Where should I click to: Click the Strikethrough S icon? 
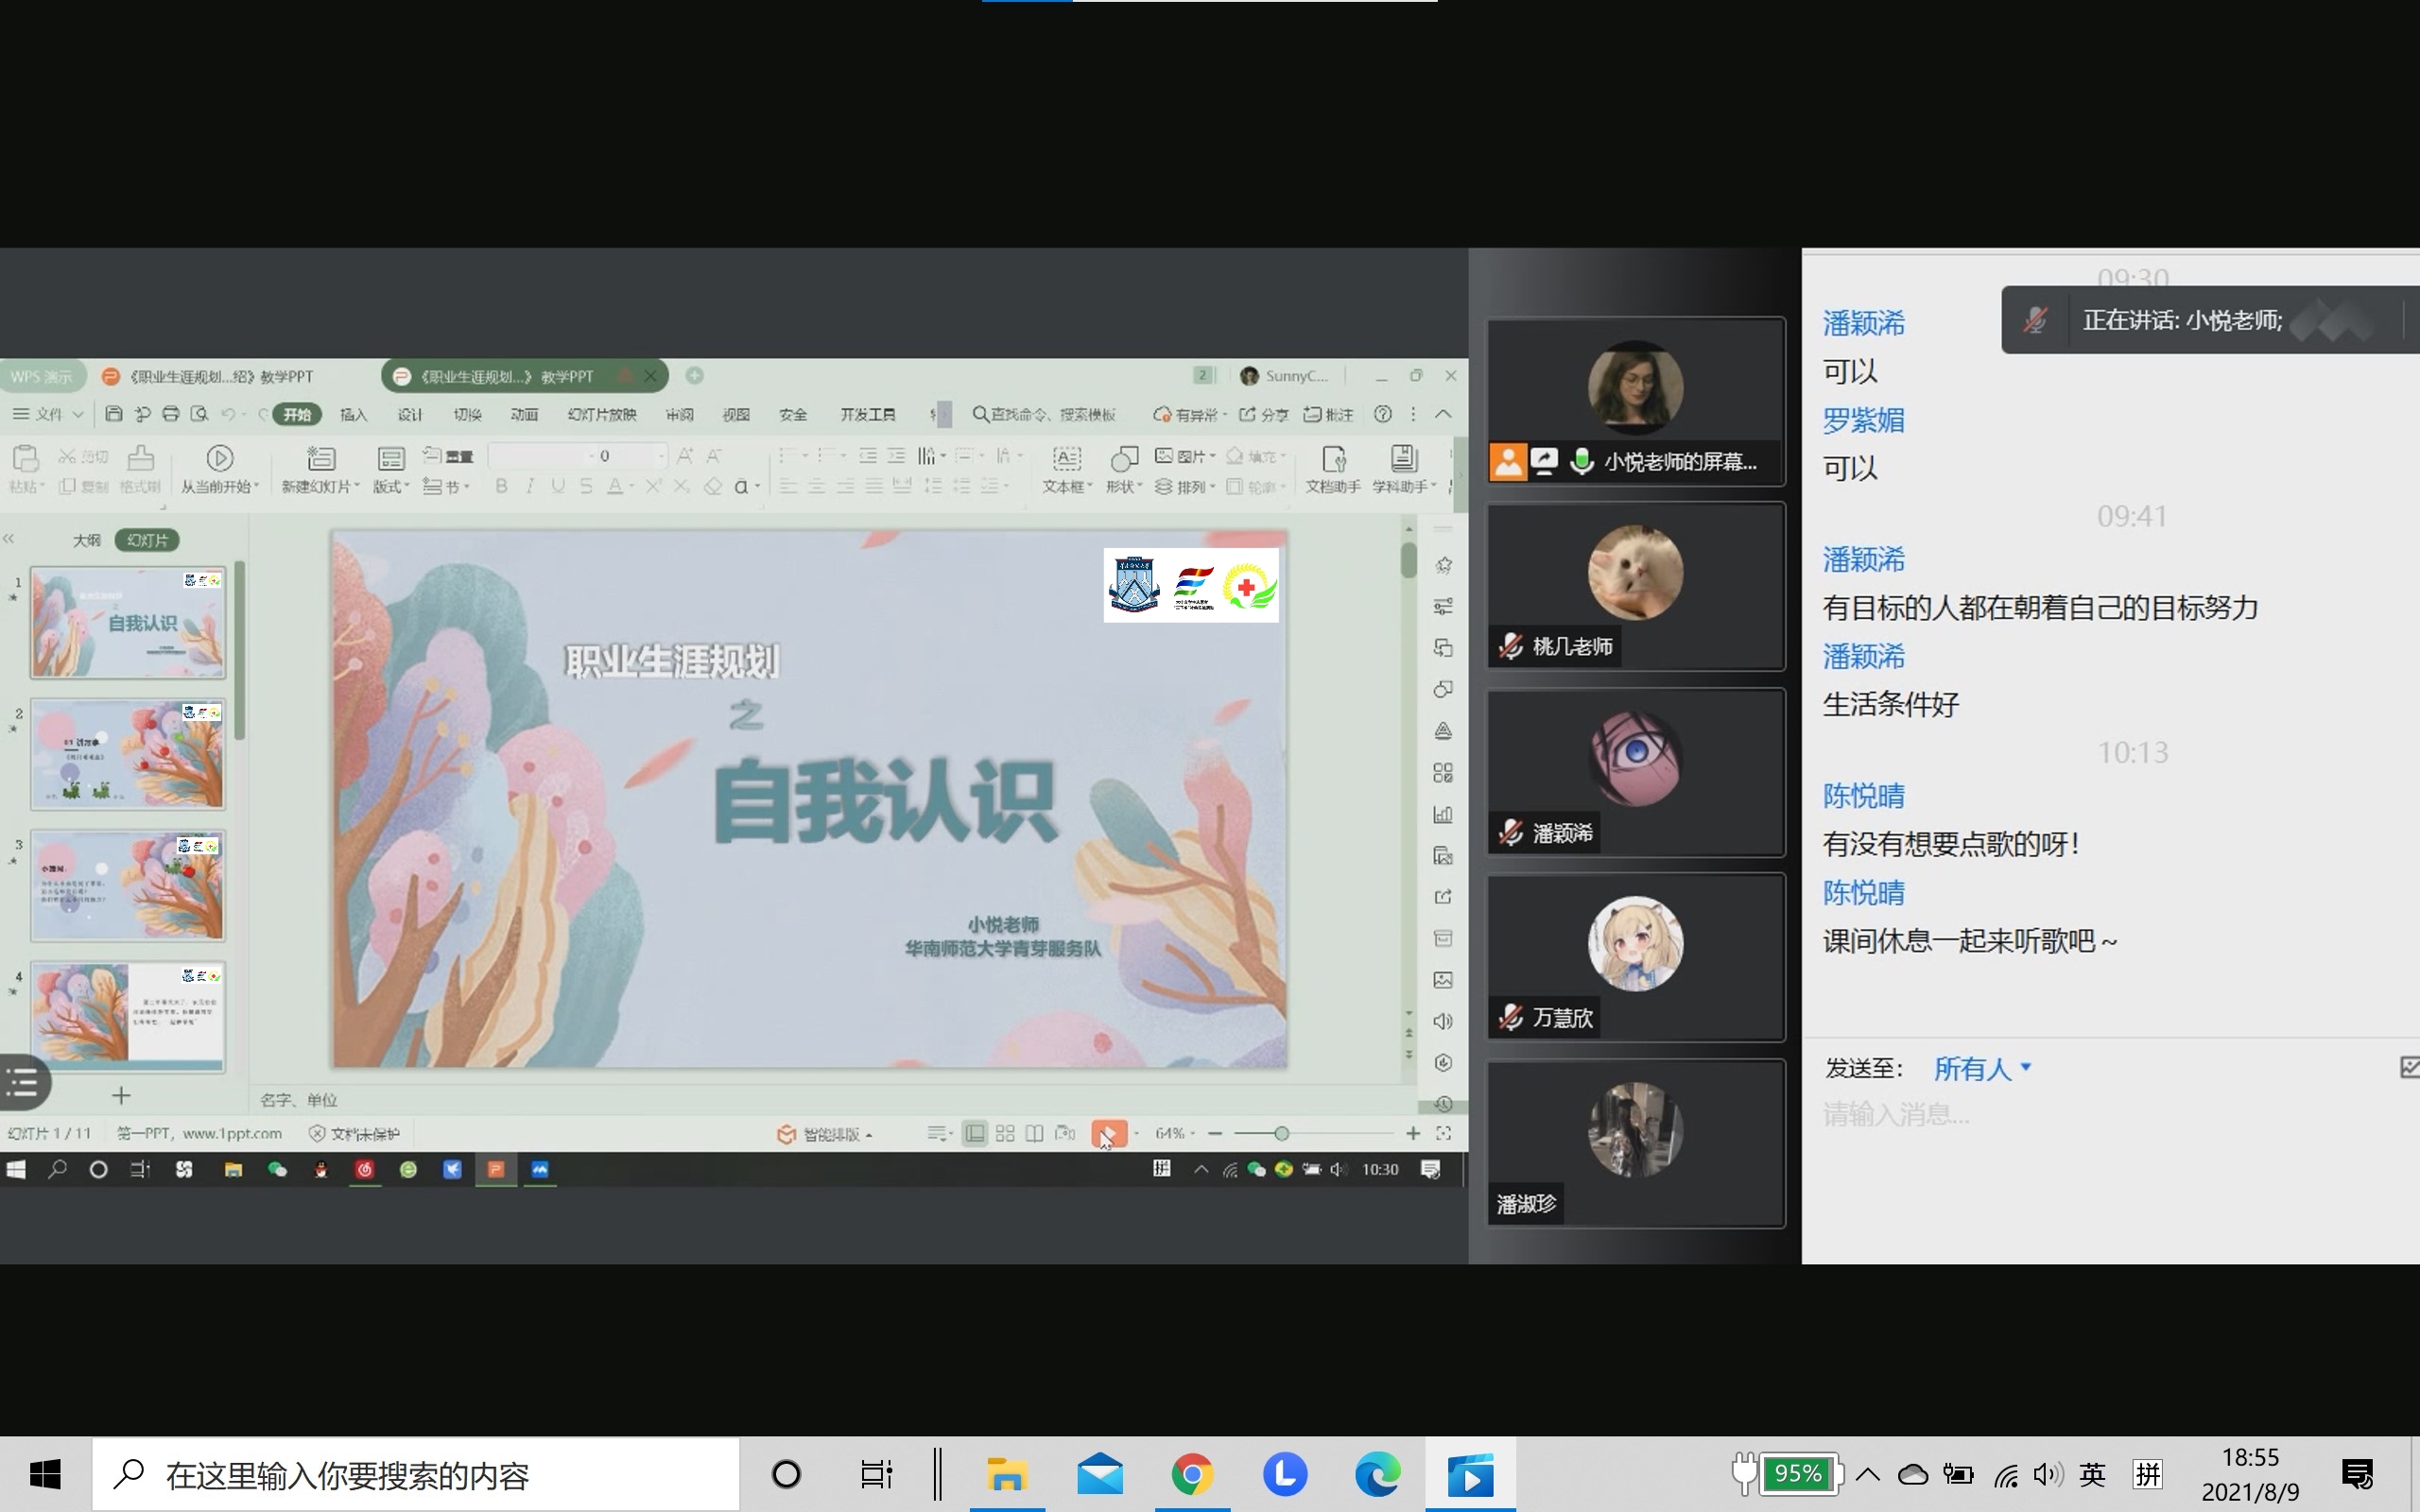(x=587, y=486)
